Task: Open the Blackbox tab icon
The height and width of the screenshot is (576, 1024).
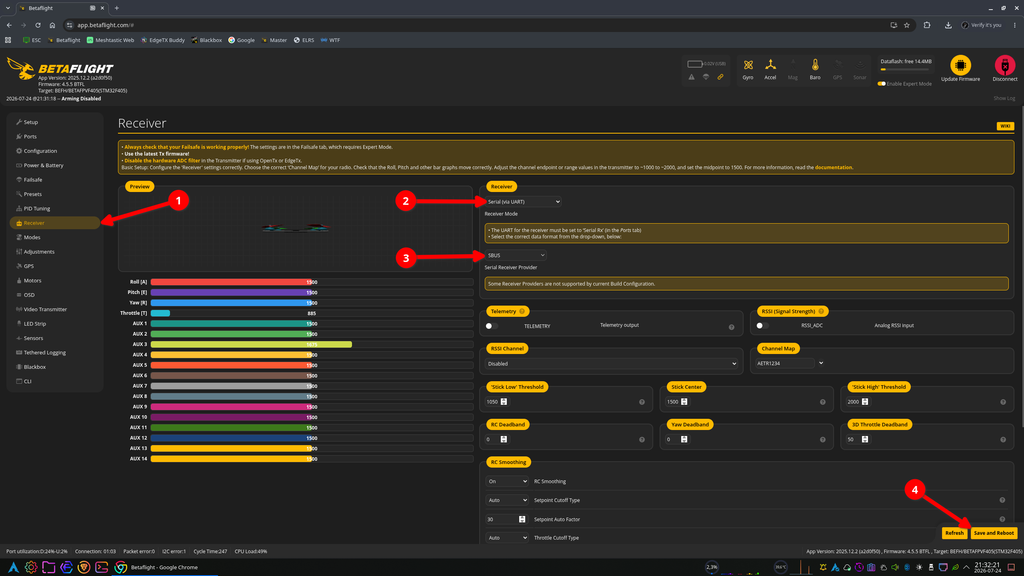Action: tap(19, 367)
